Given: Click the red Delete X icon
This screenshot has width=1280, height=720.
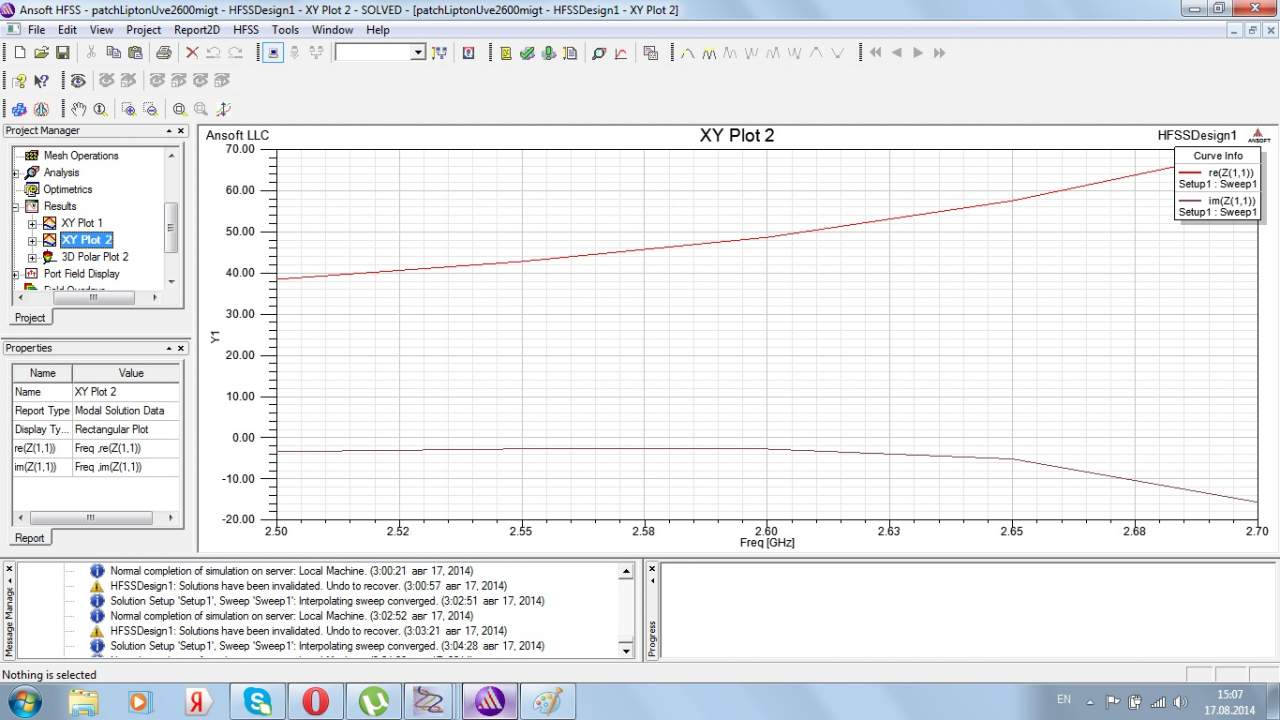Looking at the screenshot, I should 192,53.
